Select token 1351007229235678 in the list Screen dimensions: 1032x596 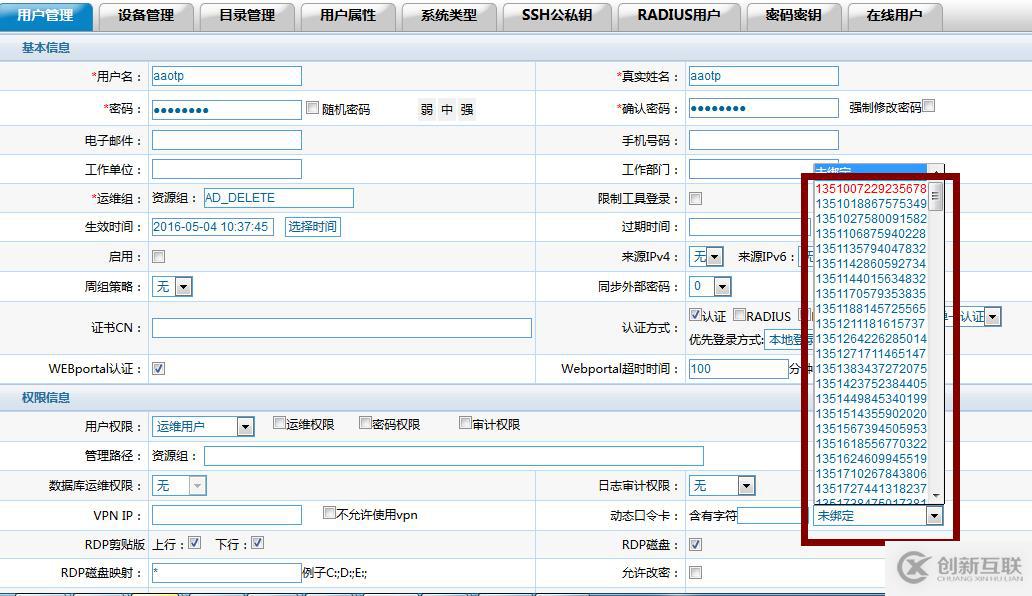(871, 189)
